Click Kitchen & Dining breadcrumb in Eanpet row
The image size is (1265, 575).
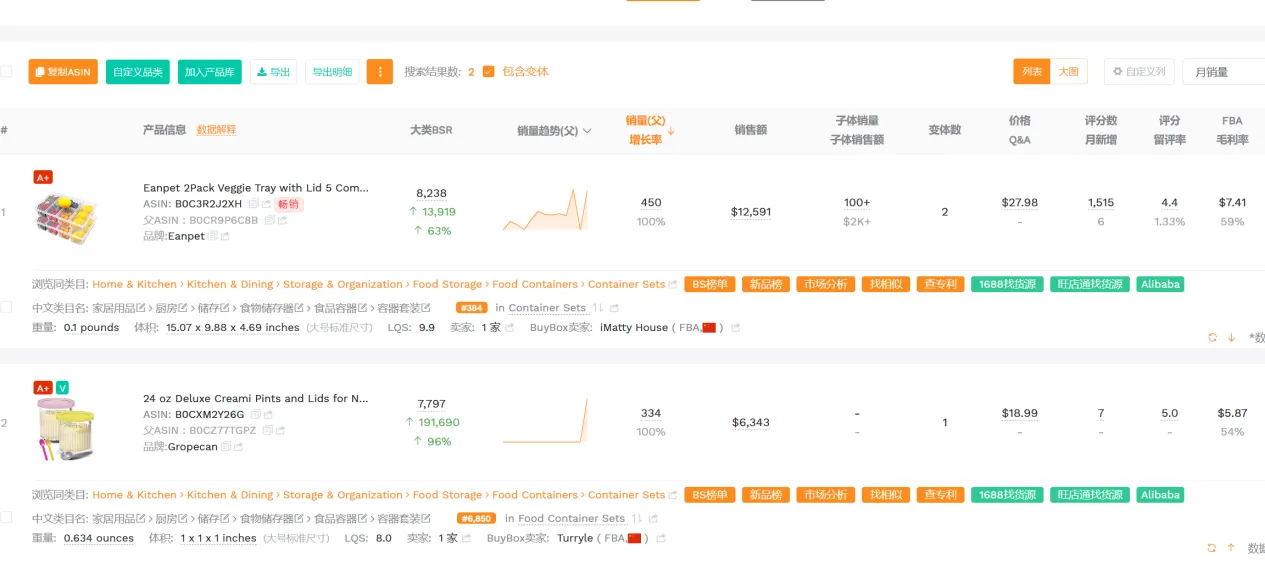point(230,285)
